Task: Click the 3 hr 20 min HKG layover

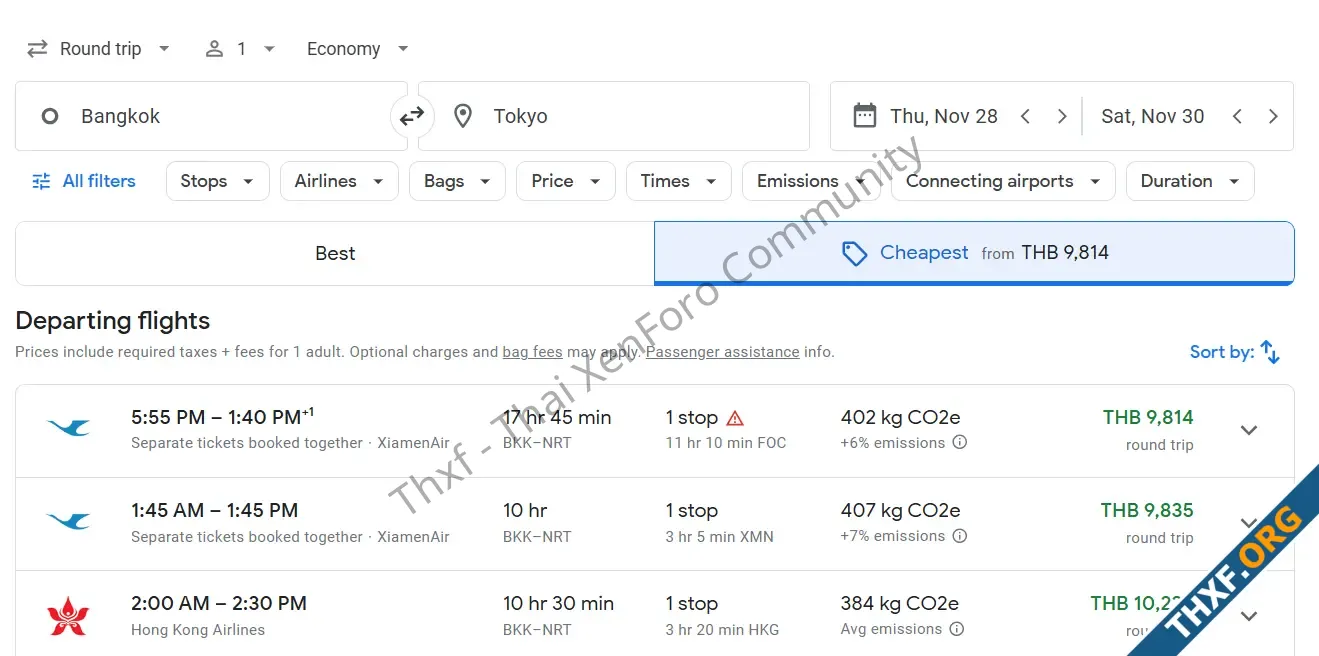Action: (x=722, y=629)
